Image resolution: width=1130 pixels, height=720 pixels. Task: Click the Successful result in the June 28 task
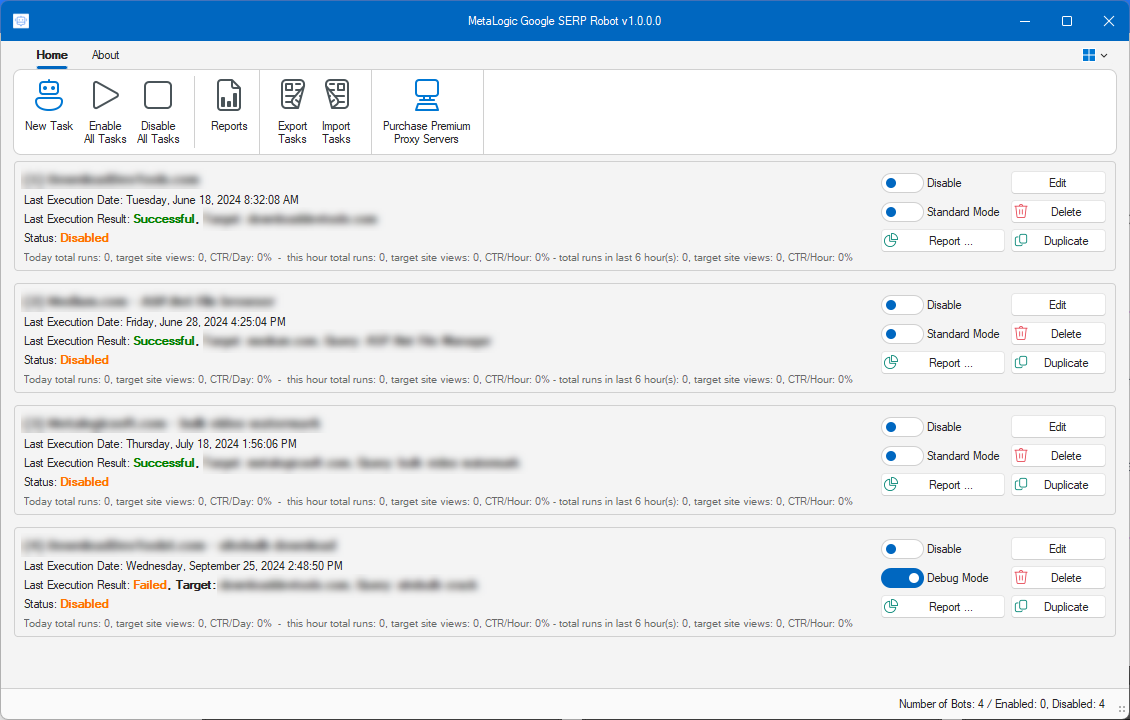[164, 340]
